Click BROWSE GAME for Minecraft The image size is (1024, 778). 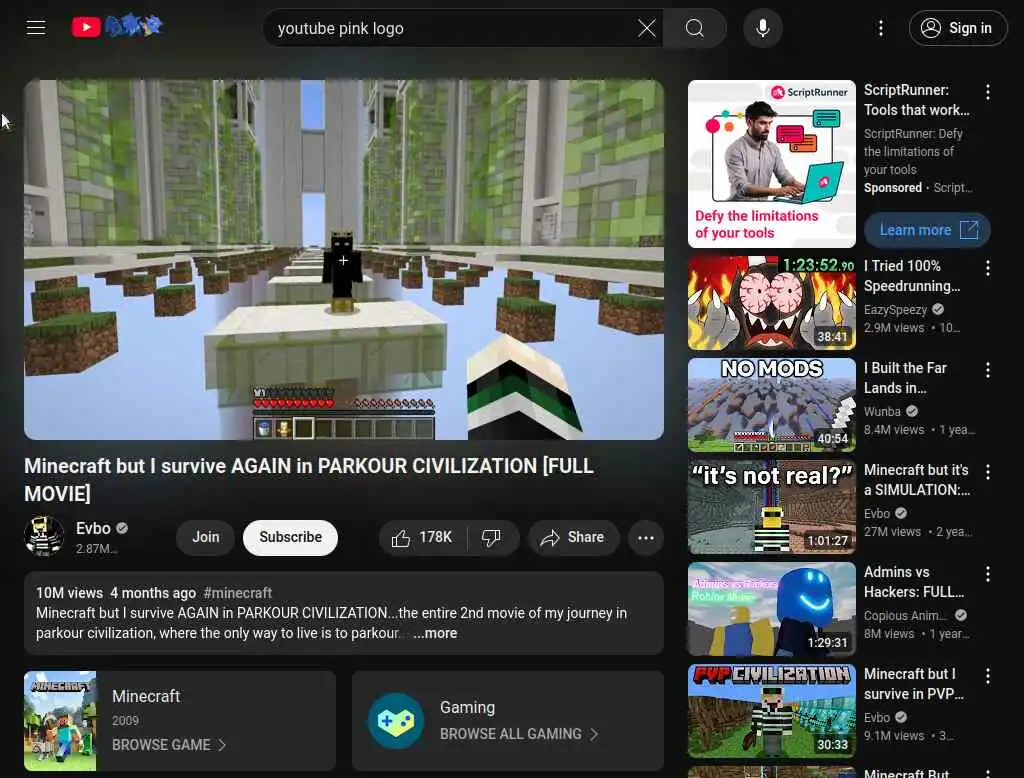(161, 745)
